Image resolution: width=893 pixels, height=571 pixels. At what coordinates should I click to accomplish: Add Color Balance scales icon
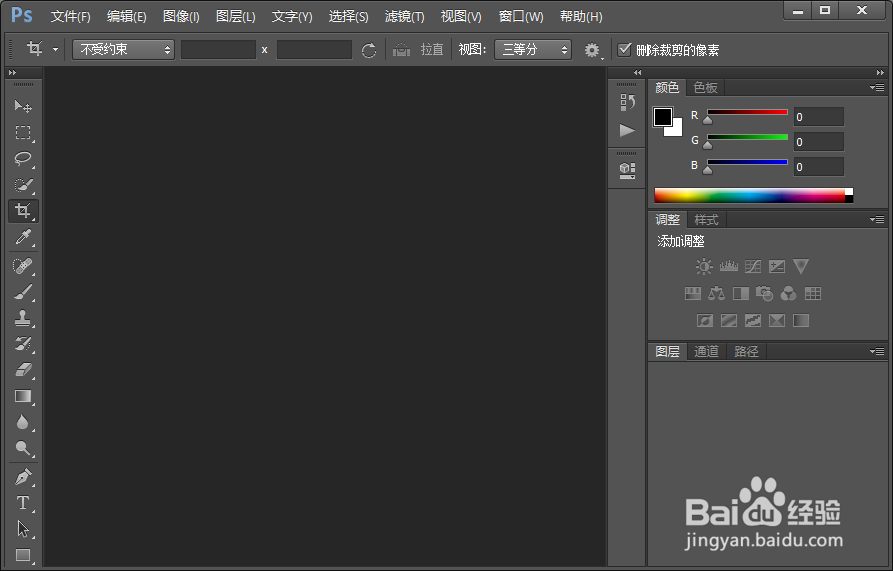tap(716, 294)
